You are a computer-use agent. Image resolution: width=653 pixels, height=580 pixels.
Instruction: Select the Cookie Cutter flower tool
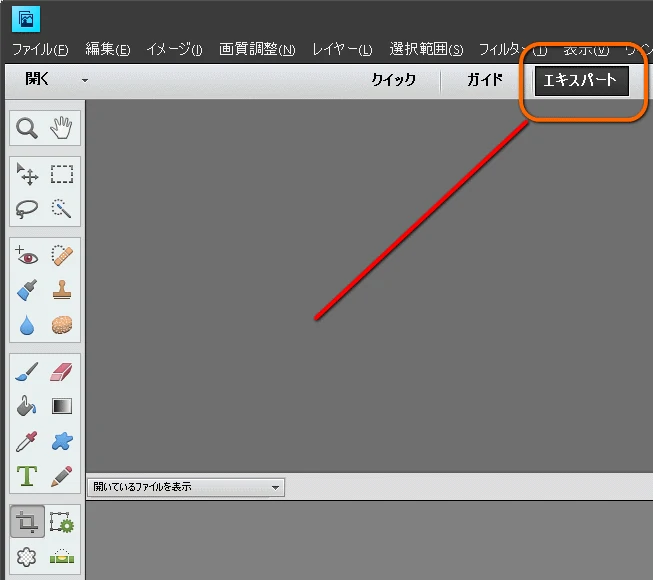[26, 557]
